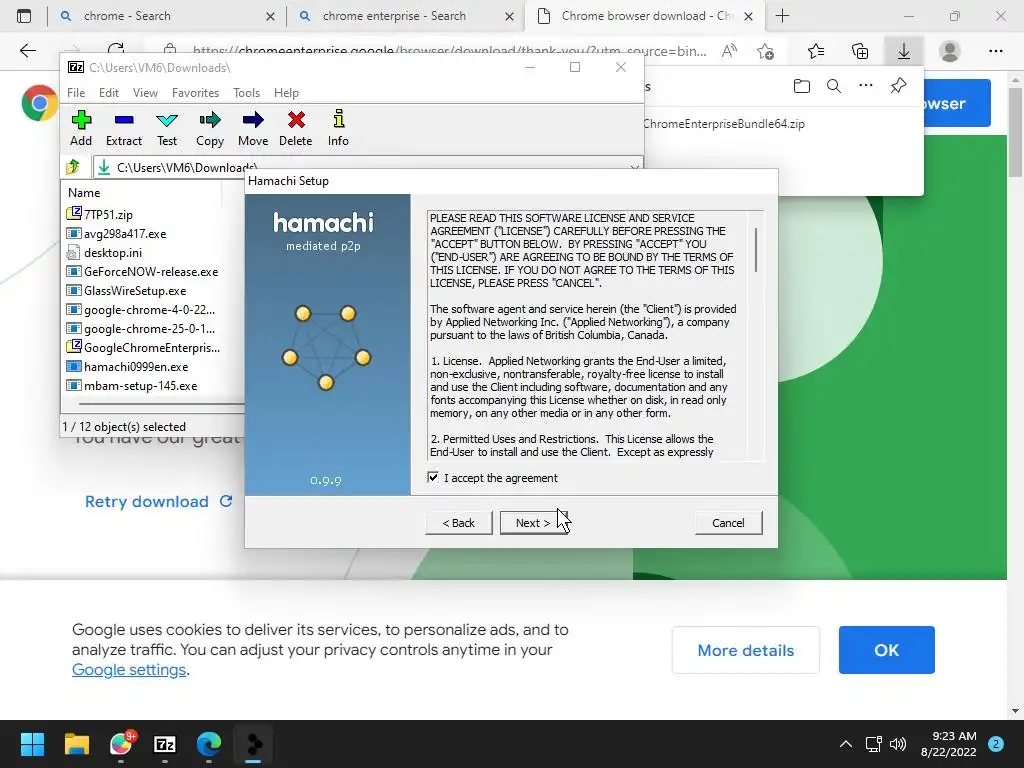The height and width of the screenshot is (768, 1024).
Task: Uncheck I accept the agreement
Action: click(x=433, y=477)
